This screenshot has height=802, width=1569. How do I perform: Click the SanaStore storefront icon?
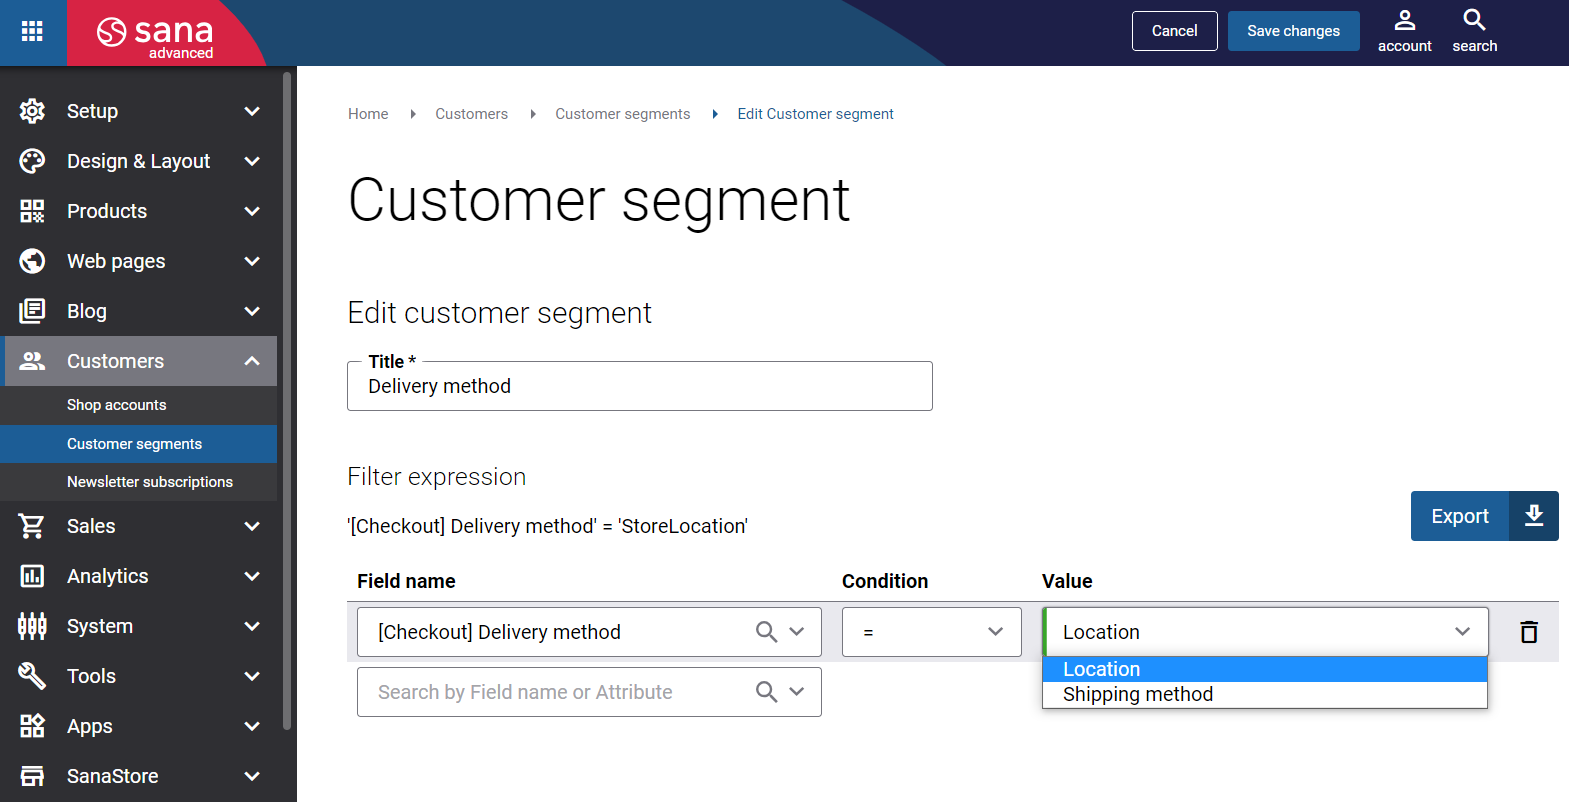tap(32, 776)
